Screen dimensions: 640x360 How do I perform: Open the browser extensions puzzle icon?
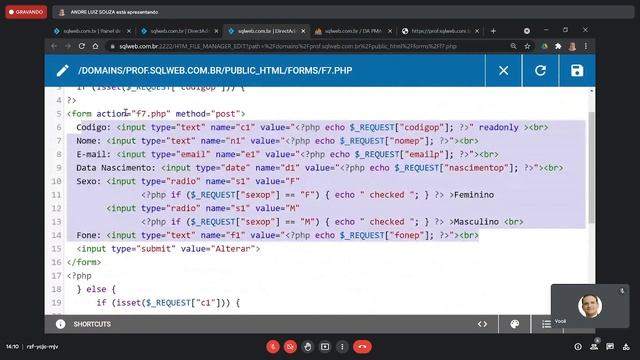(x=558, y=47)
